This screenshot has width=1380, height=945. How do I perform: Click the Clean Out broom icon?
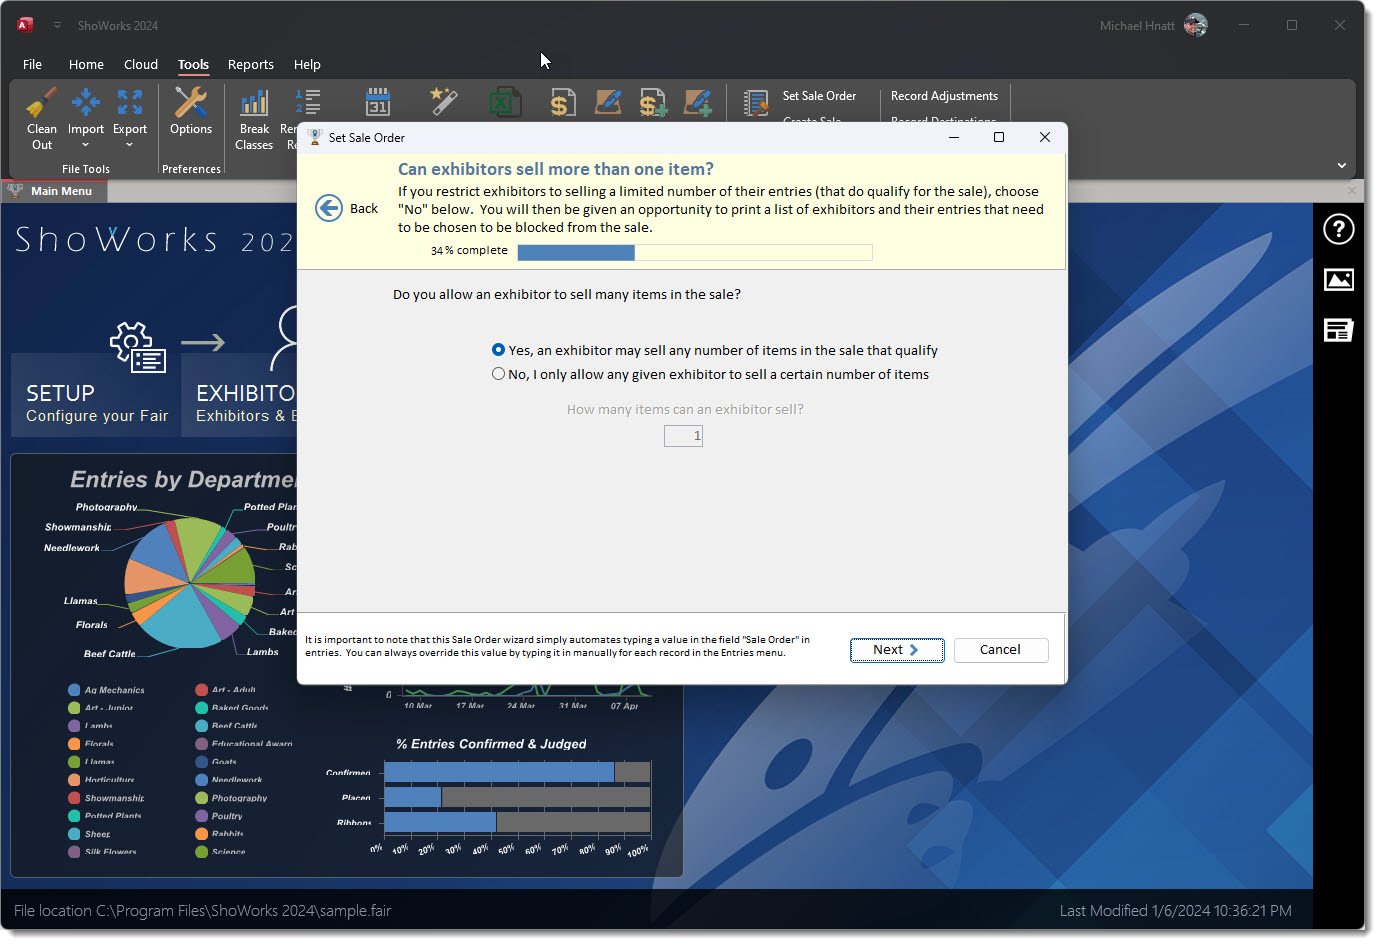click(41, 103)
